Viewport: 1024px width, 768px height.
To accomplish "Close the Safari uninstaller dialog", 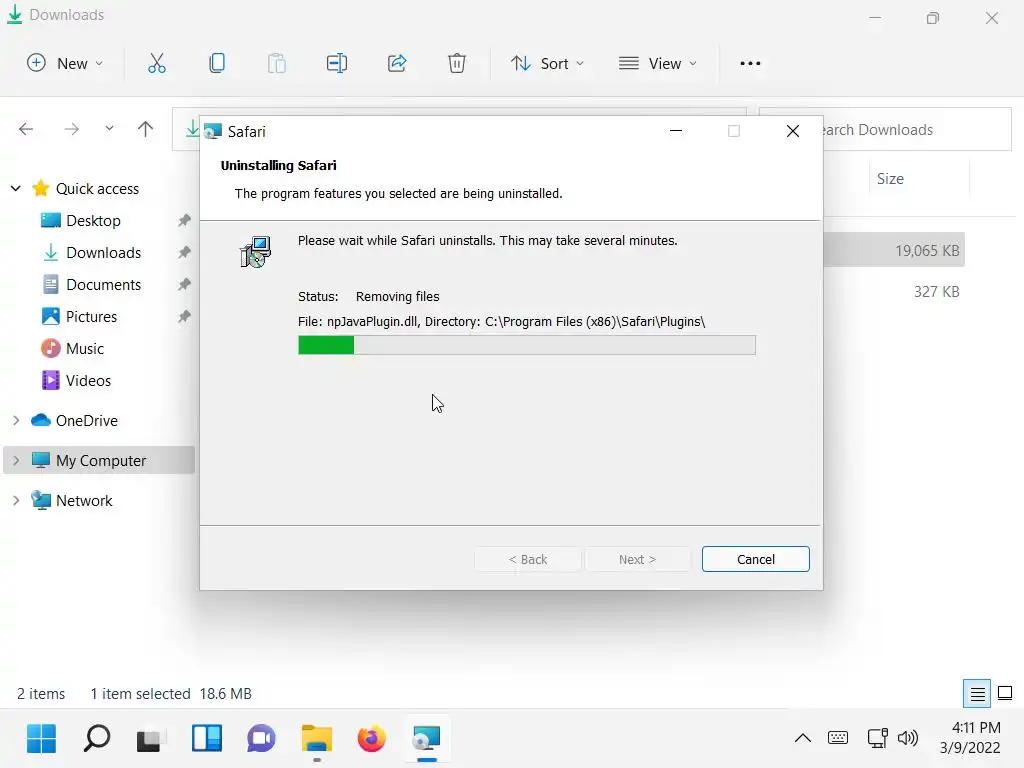I will tap(793, 131).
